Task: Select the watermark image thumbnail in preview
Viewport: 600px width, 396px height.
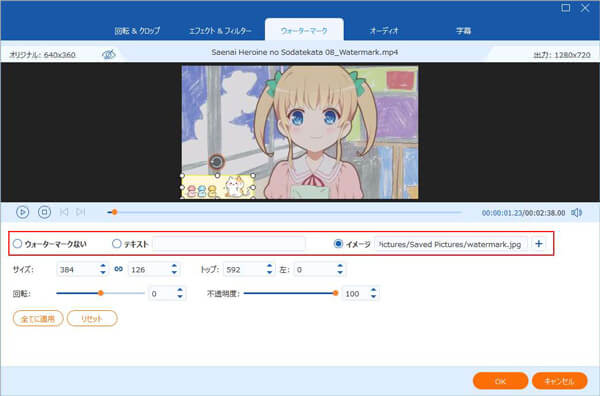Action: [x=218, y=187]
